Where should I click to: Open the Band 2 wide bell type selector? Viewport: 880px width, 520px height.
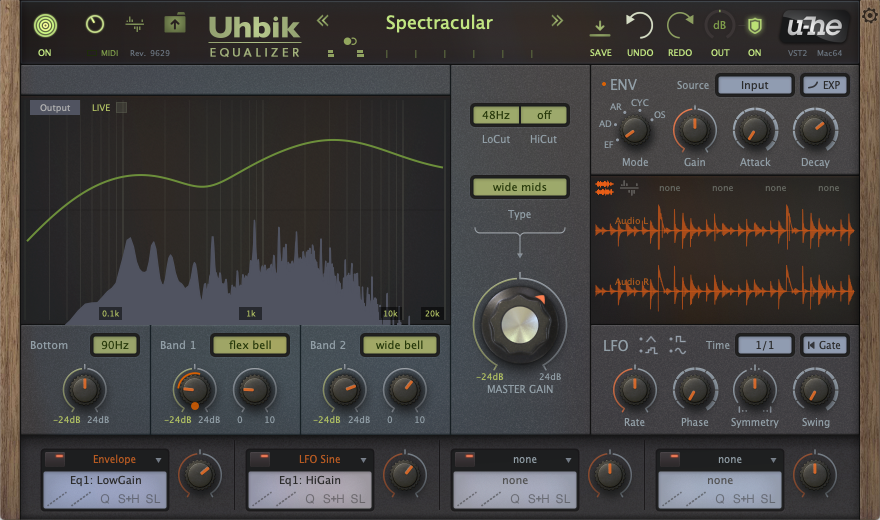coord(399,345)
